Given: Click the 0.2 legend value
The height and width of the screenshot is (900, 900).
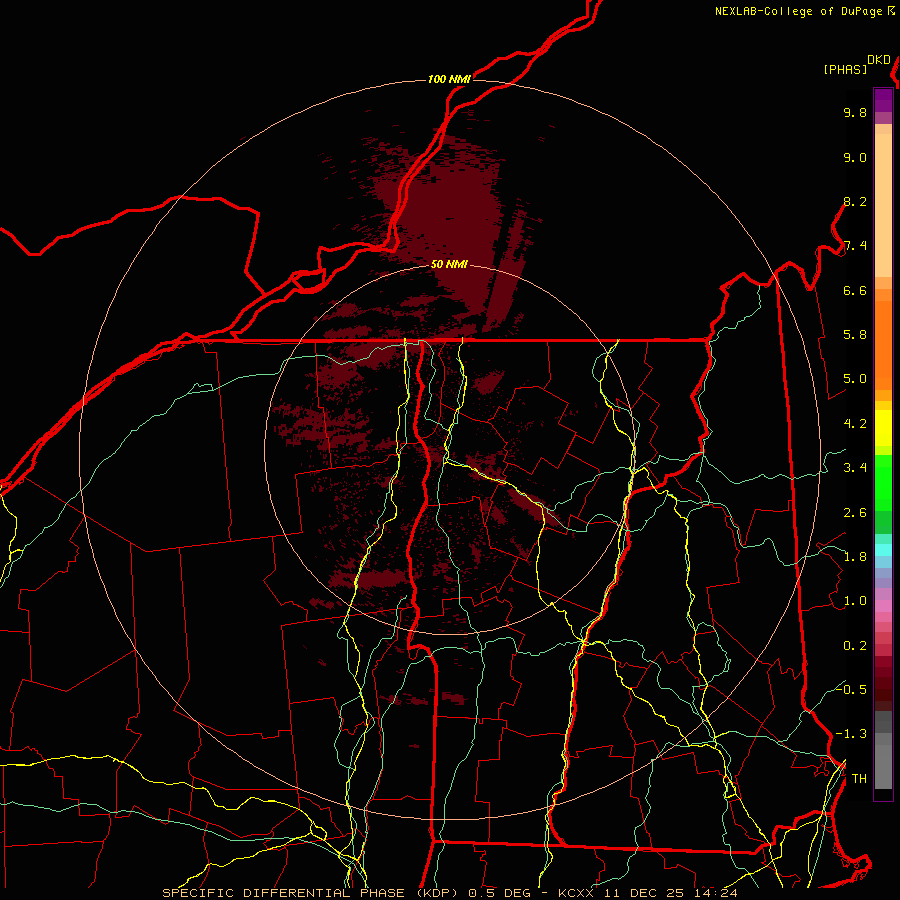Looking at the screenshot, I should coord(855,646).
